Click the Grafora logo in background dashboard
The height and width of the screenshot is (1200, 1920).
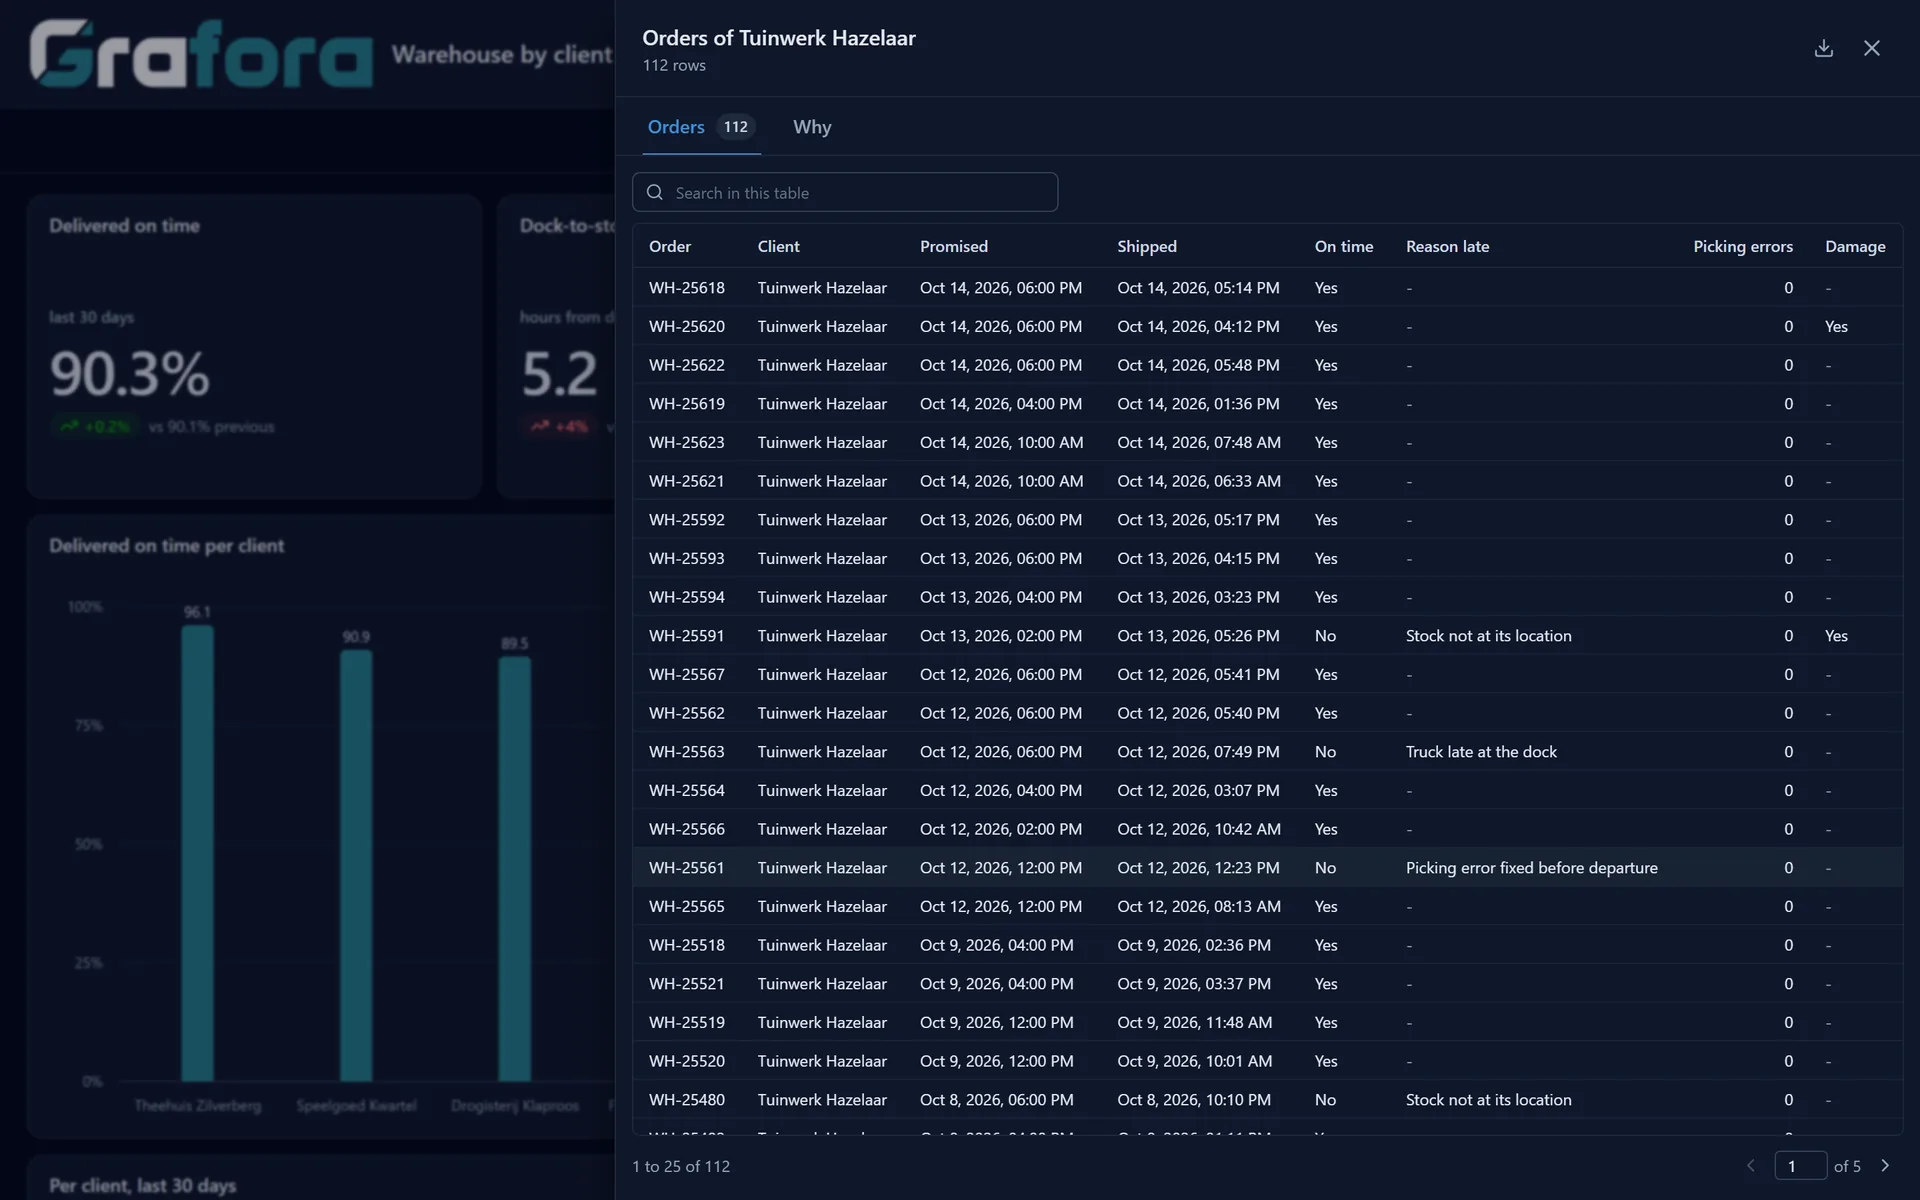click(201, 54)
